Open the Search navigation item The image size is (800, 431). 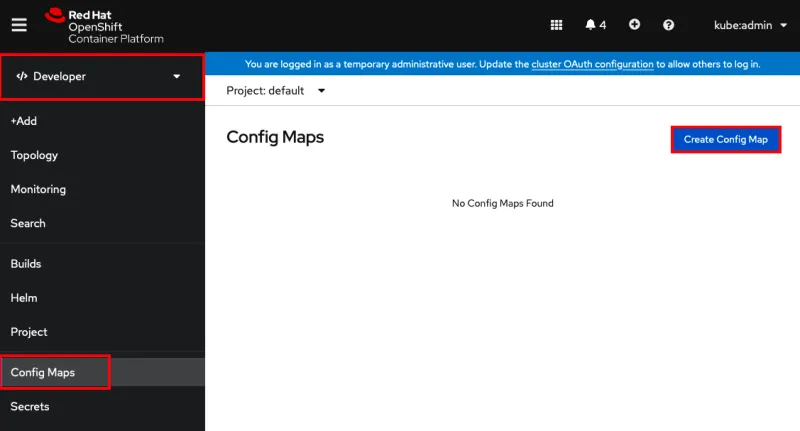point(28,223)
